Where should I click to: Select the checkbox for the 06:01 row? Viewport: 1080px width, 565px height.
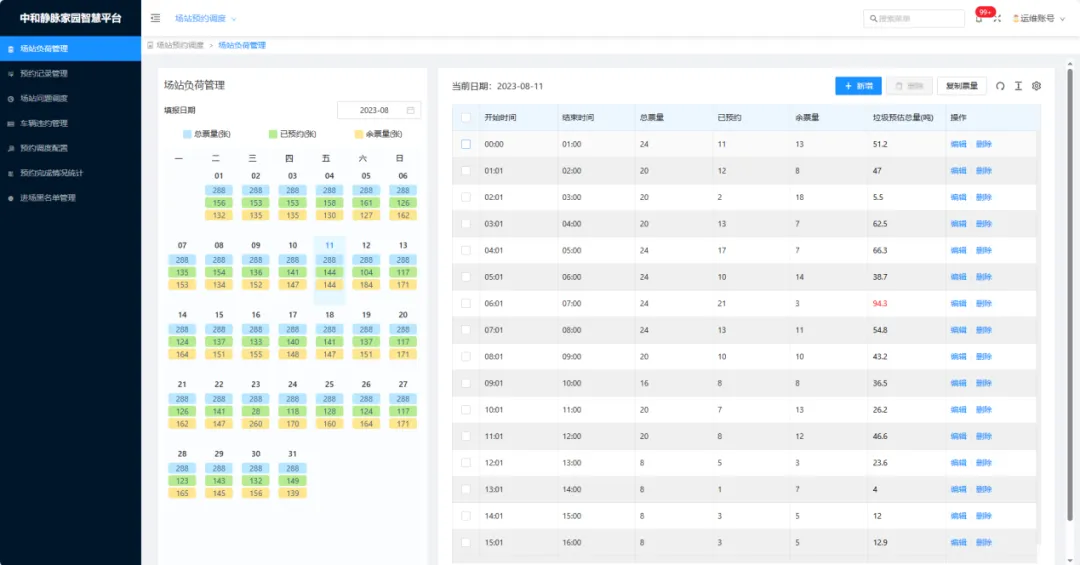(466, 303)
